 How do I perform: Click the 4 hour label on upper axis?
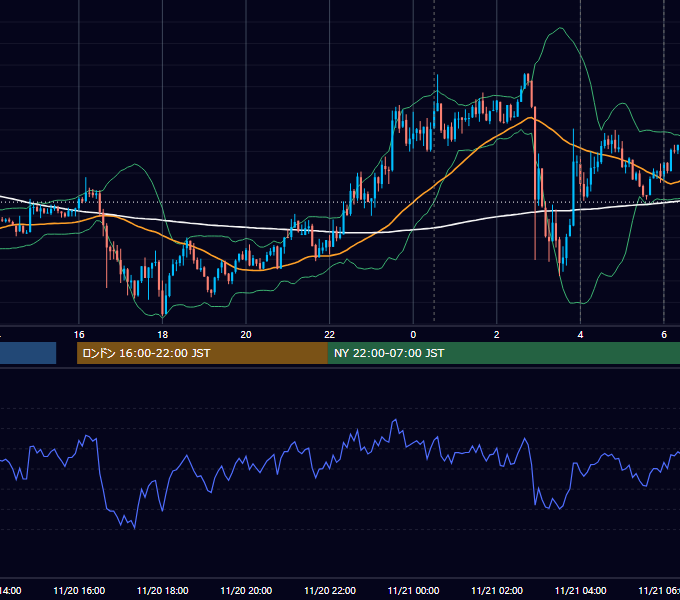580,335
